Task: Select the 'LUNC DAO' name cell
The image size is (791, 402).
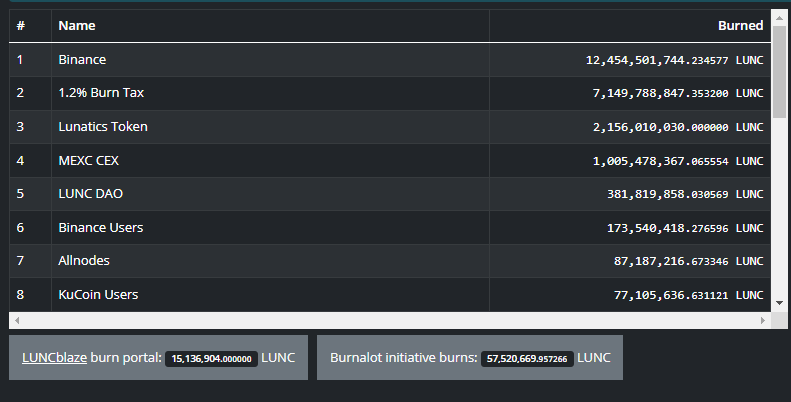Action: [270, 194]
